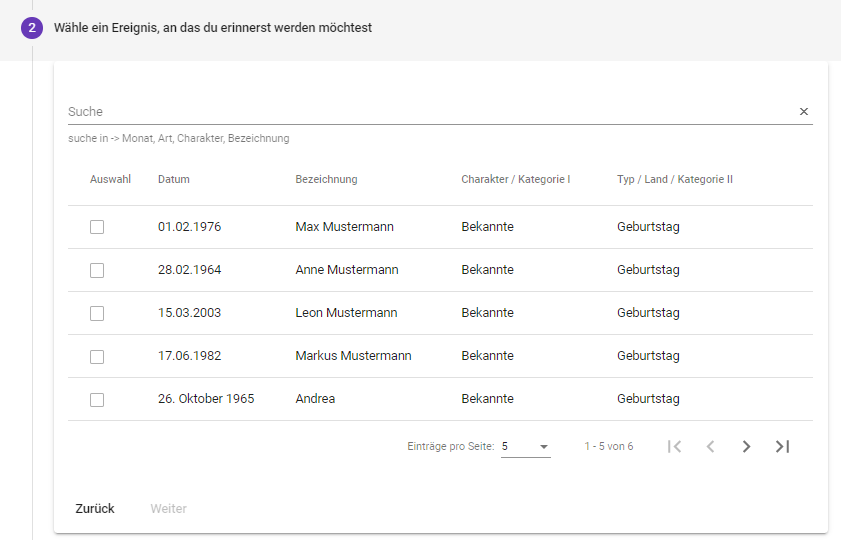This screenshot has height=540, width=841.
Task: Go to the first page of entries
Action: 675,446
